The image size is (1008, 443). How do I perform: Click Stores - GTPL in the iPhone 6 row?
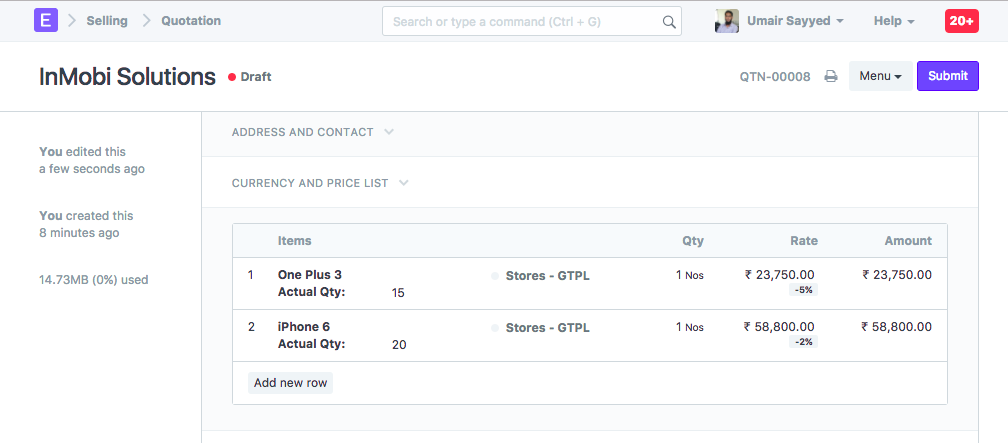[x=547, y=328]
